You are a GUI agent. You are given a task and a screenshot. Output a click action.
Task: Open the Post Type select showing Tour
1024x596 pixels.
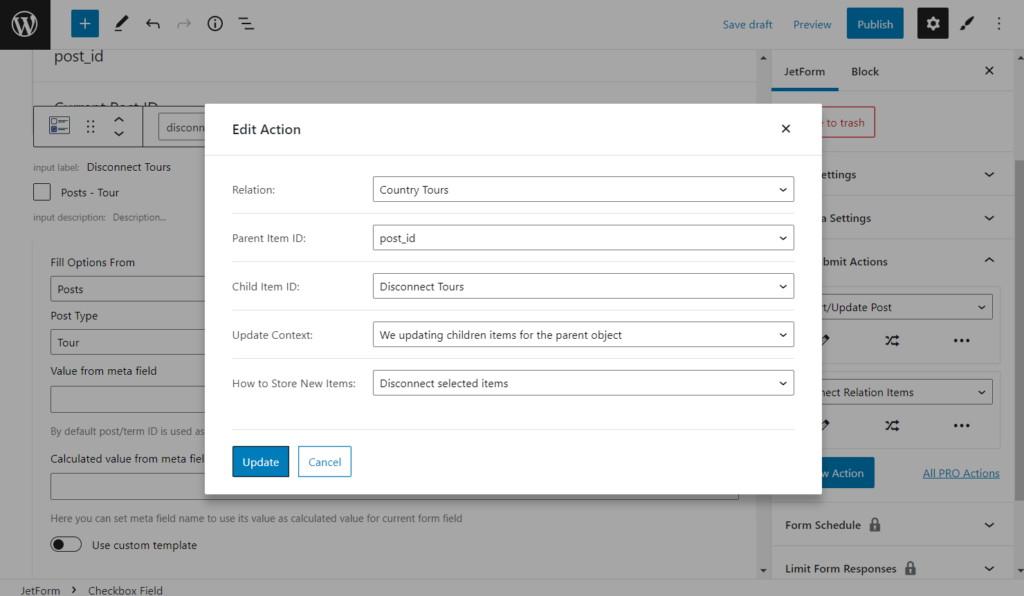click(x=128, y=342)
